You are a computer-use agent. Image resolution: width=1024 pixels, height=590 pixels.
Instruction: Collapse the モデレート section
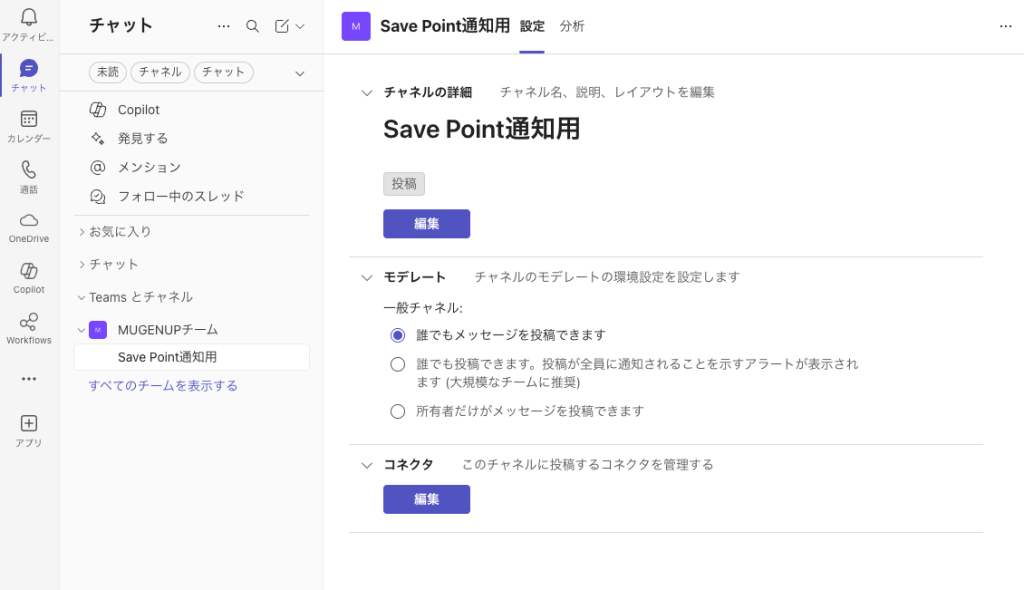(x=366, y=277)
